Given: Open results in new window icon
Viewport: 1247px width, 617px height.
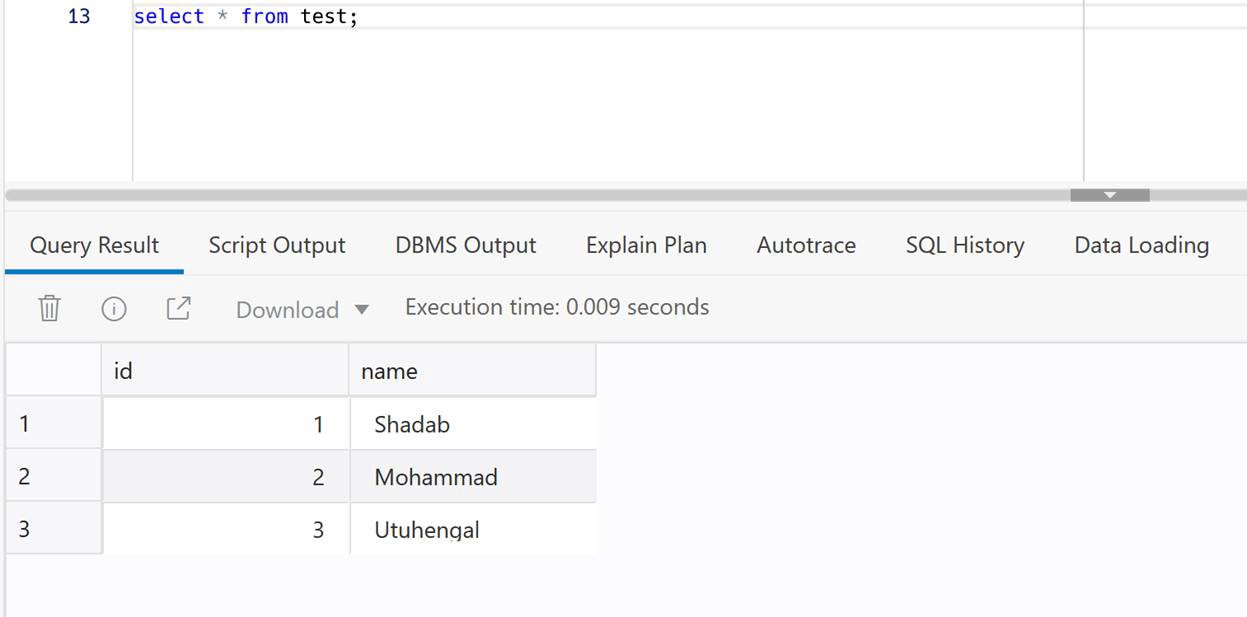Looking at the screenshot, I should point(178,309).
